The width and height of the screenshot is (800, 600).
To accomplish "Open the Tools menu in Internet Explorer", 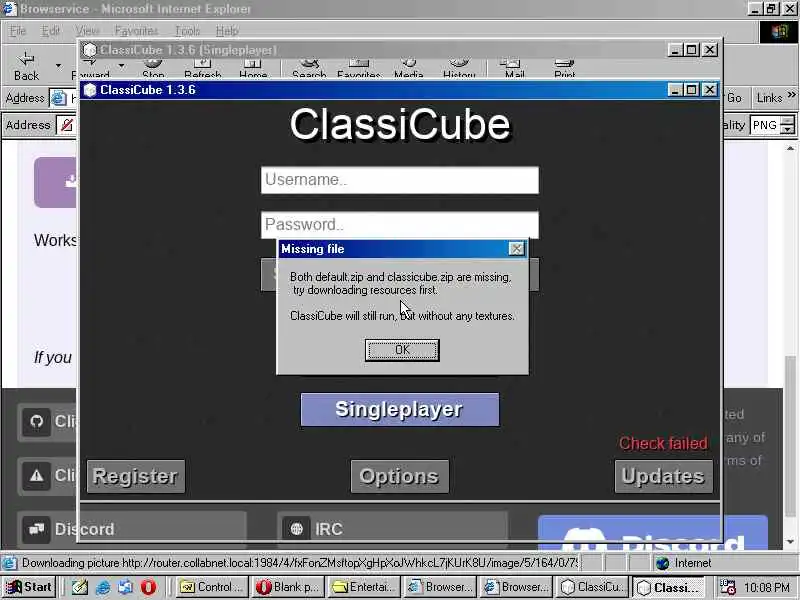I will [188, 31].
